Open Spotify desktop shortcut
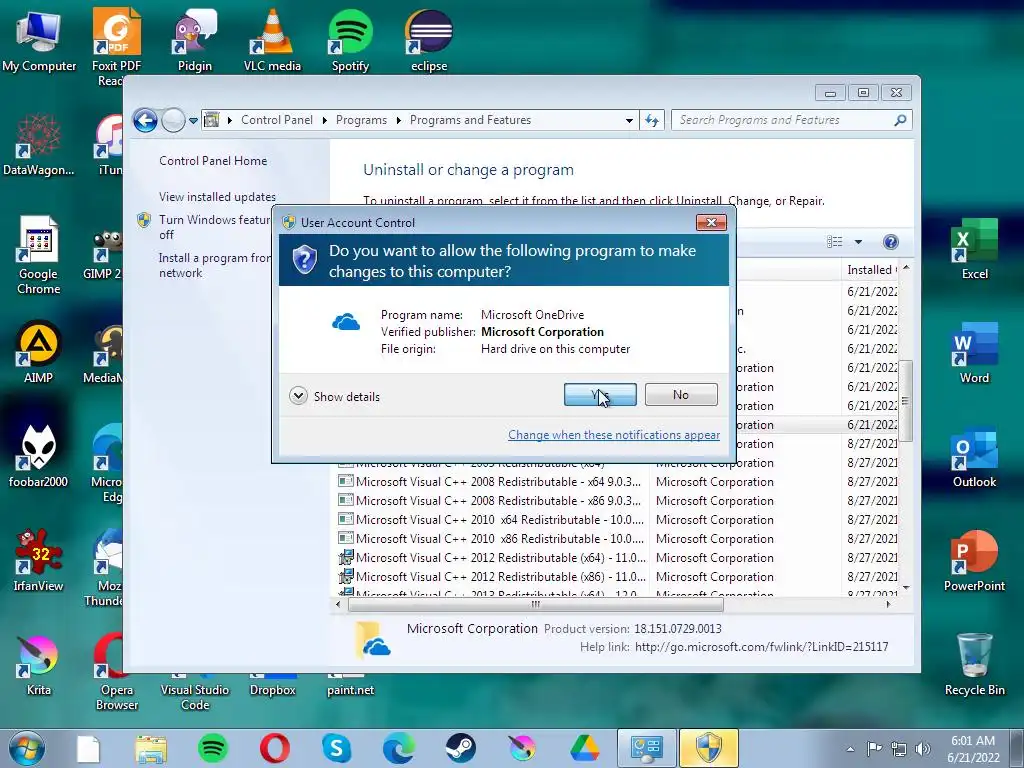The image size is (1024, 768). click(x=350, y=41)
